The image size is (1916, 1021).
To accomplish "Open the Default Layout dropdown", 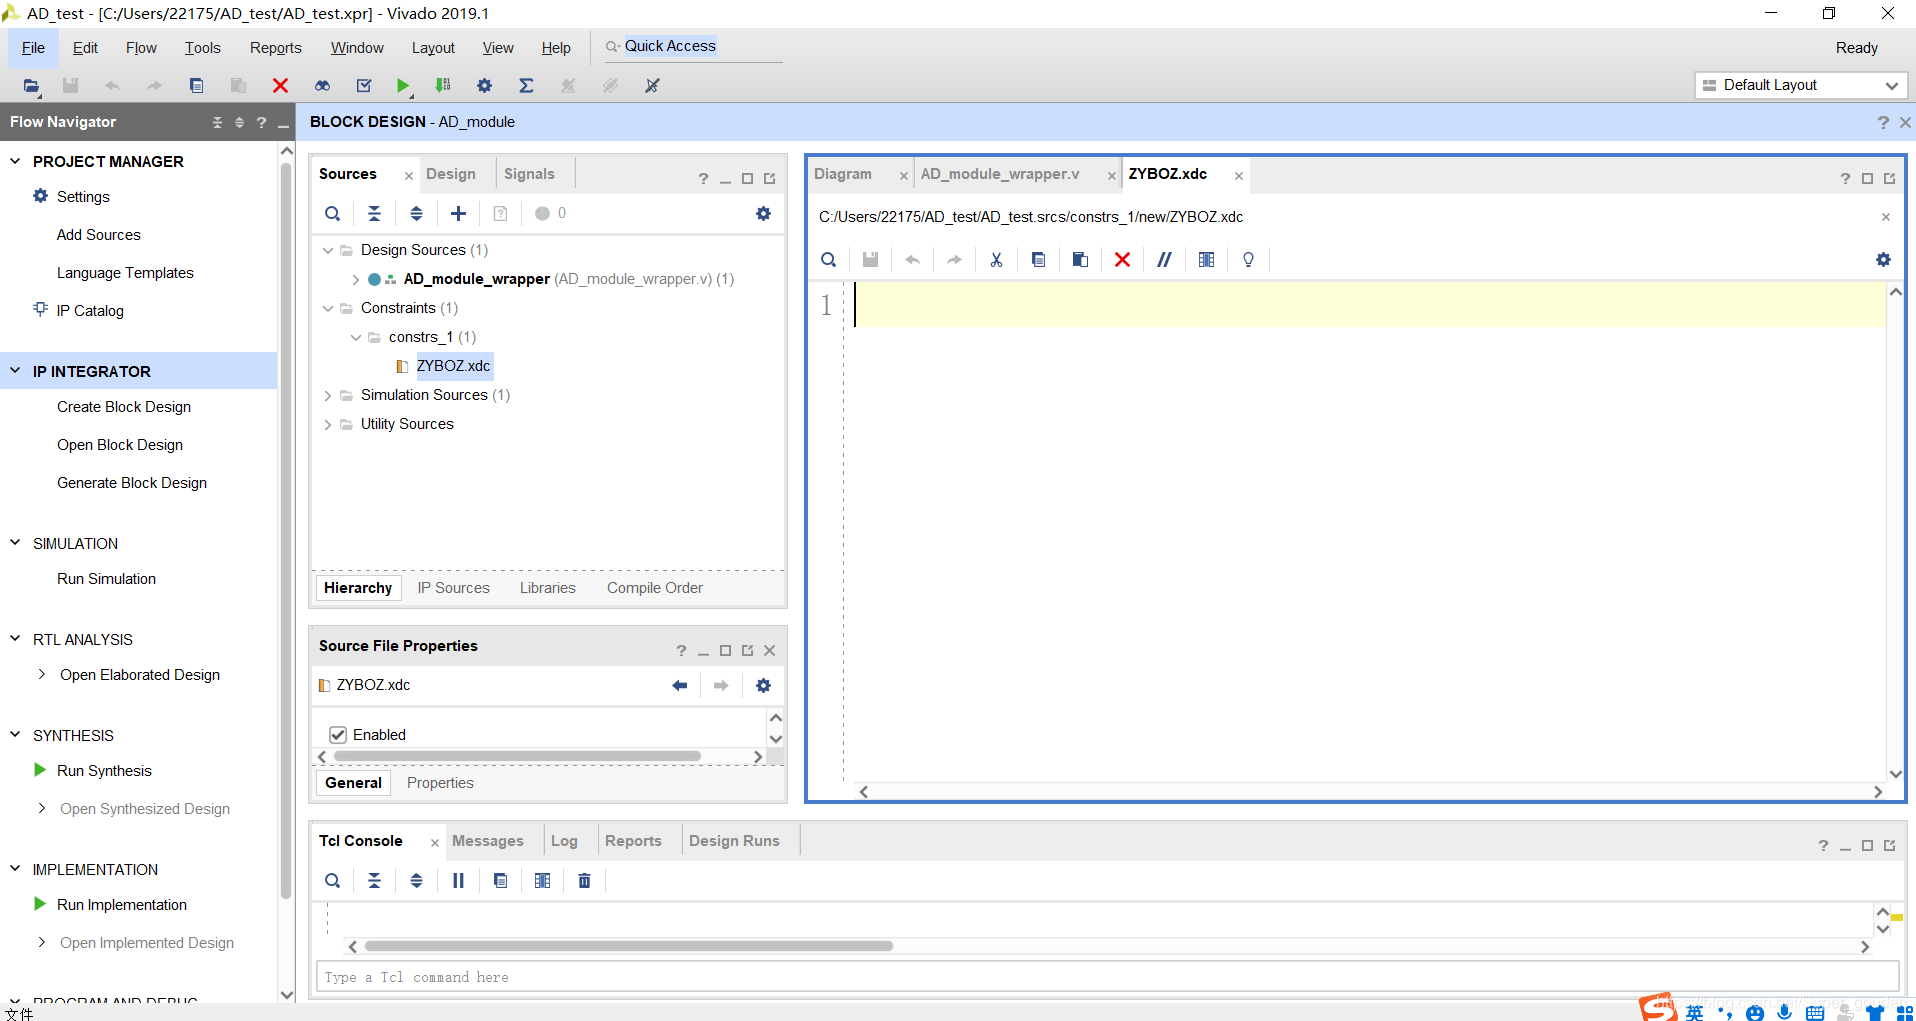I will (x=1801, y=85).
